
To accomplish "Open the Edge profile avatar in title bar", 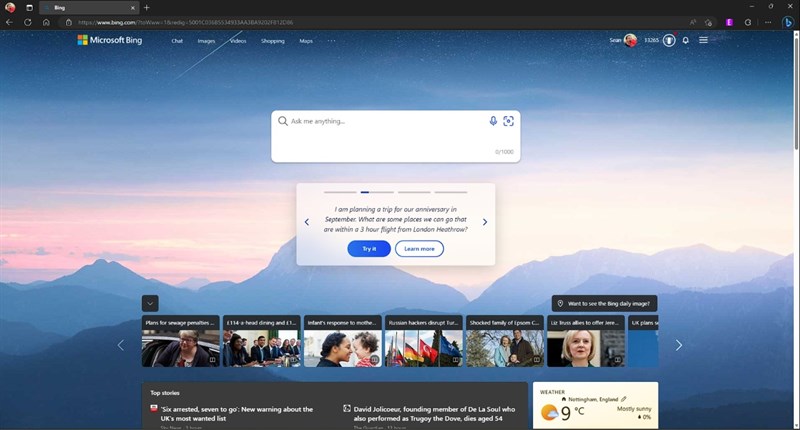I will click(10, 8).
